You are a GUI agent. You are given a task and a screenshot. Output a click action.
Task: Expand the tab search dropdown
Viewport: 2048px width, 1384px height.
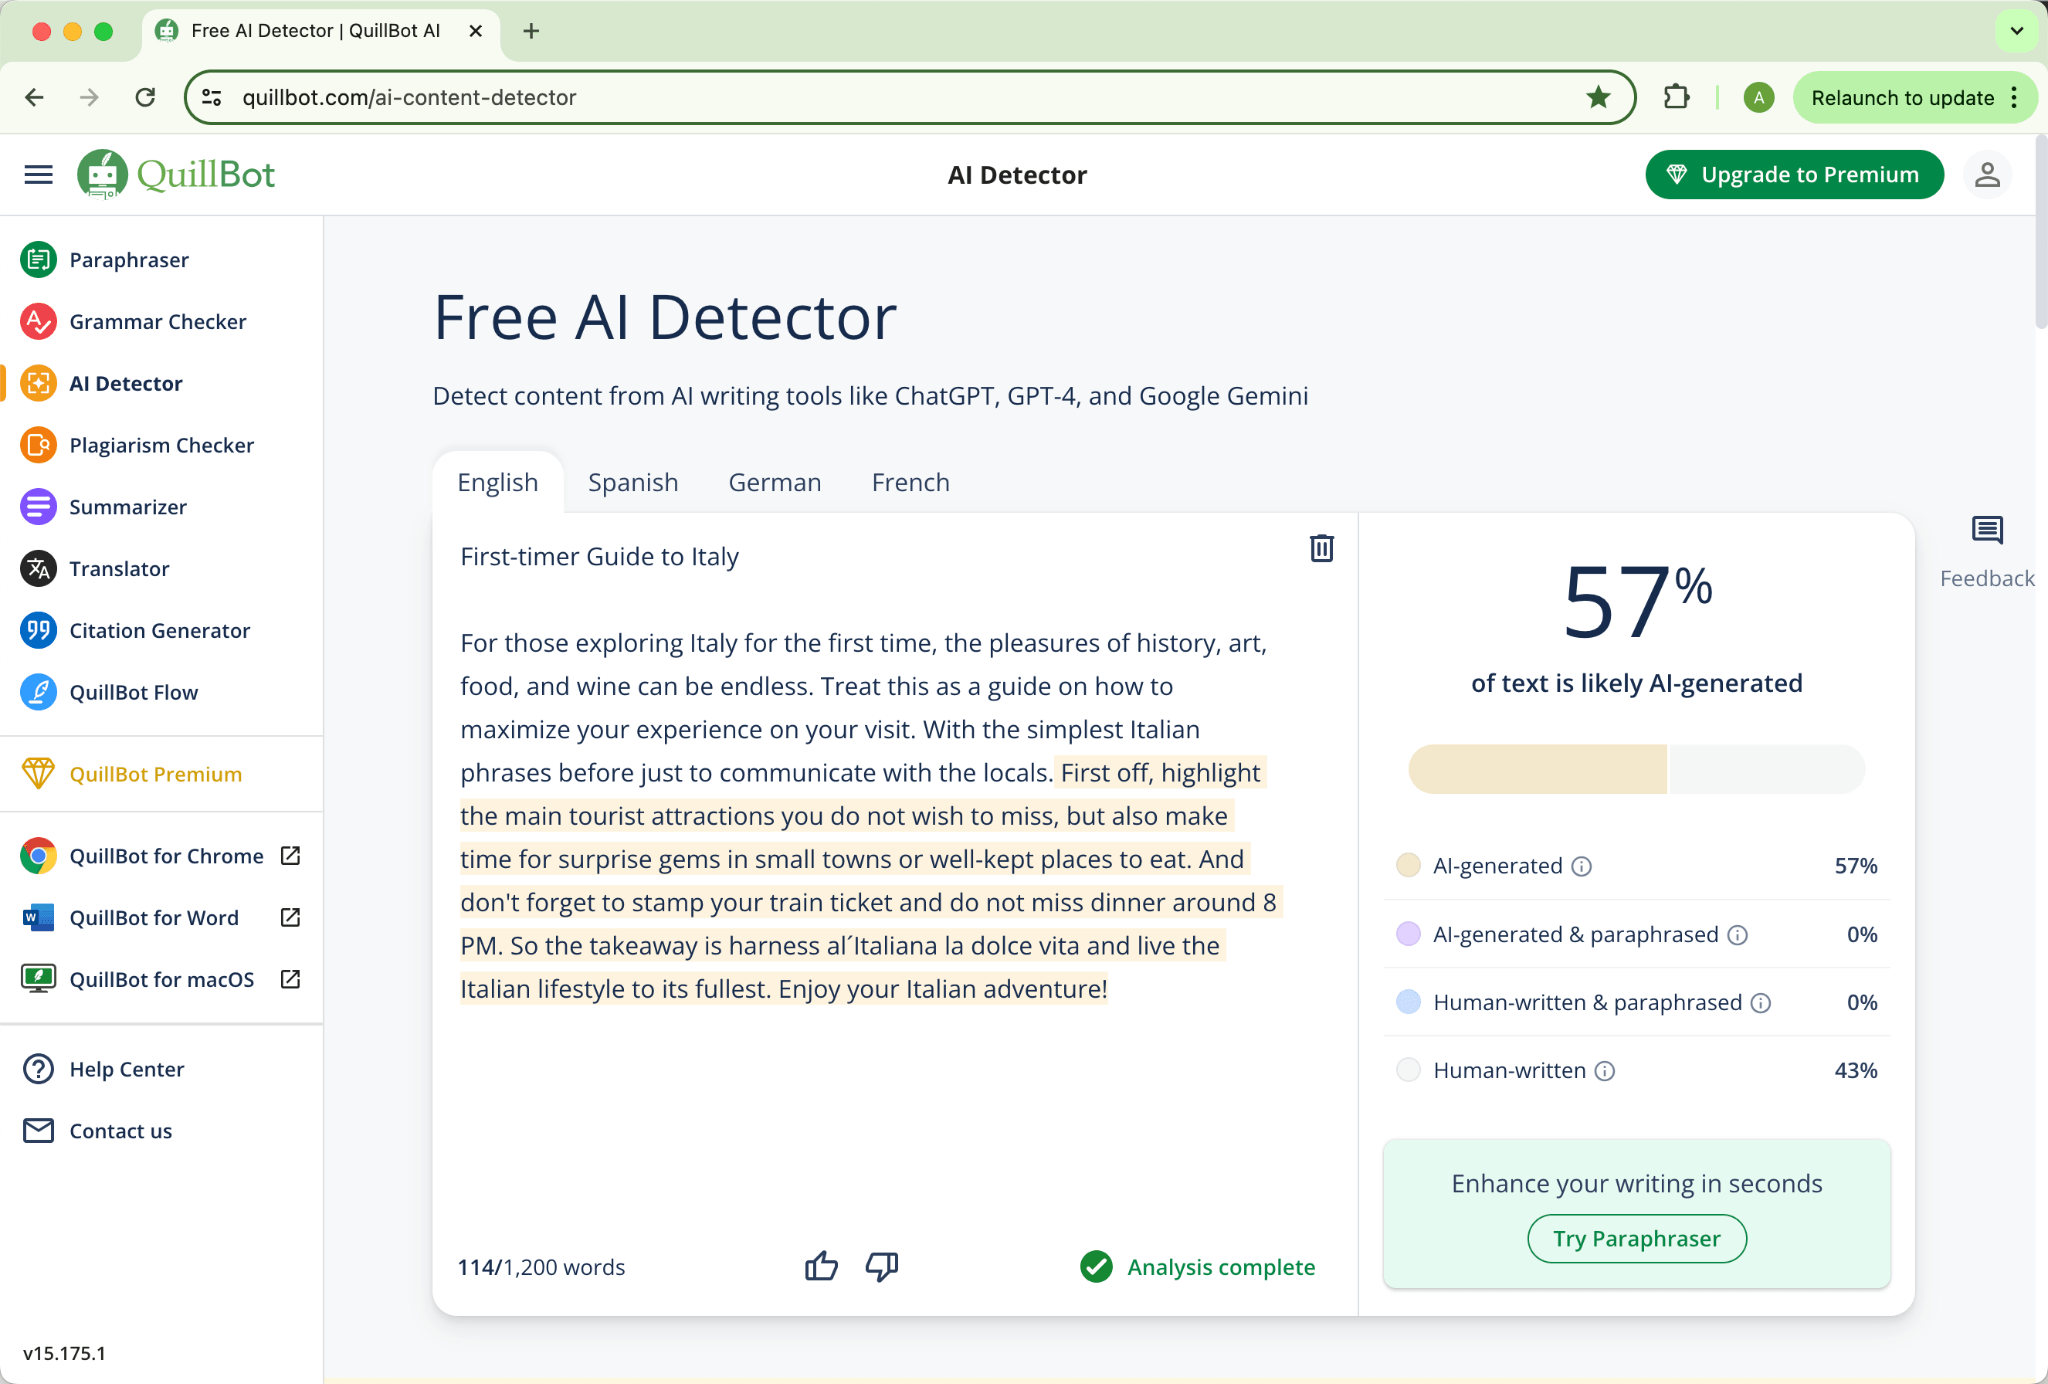tap(2016, 31)
